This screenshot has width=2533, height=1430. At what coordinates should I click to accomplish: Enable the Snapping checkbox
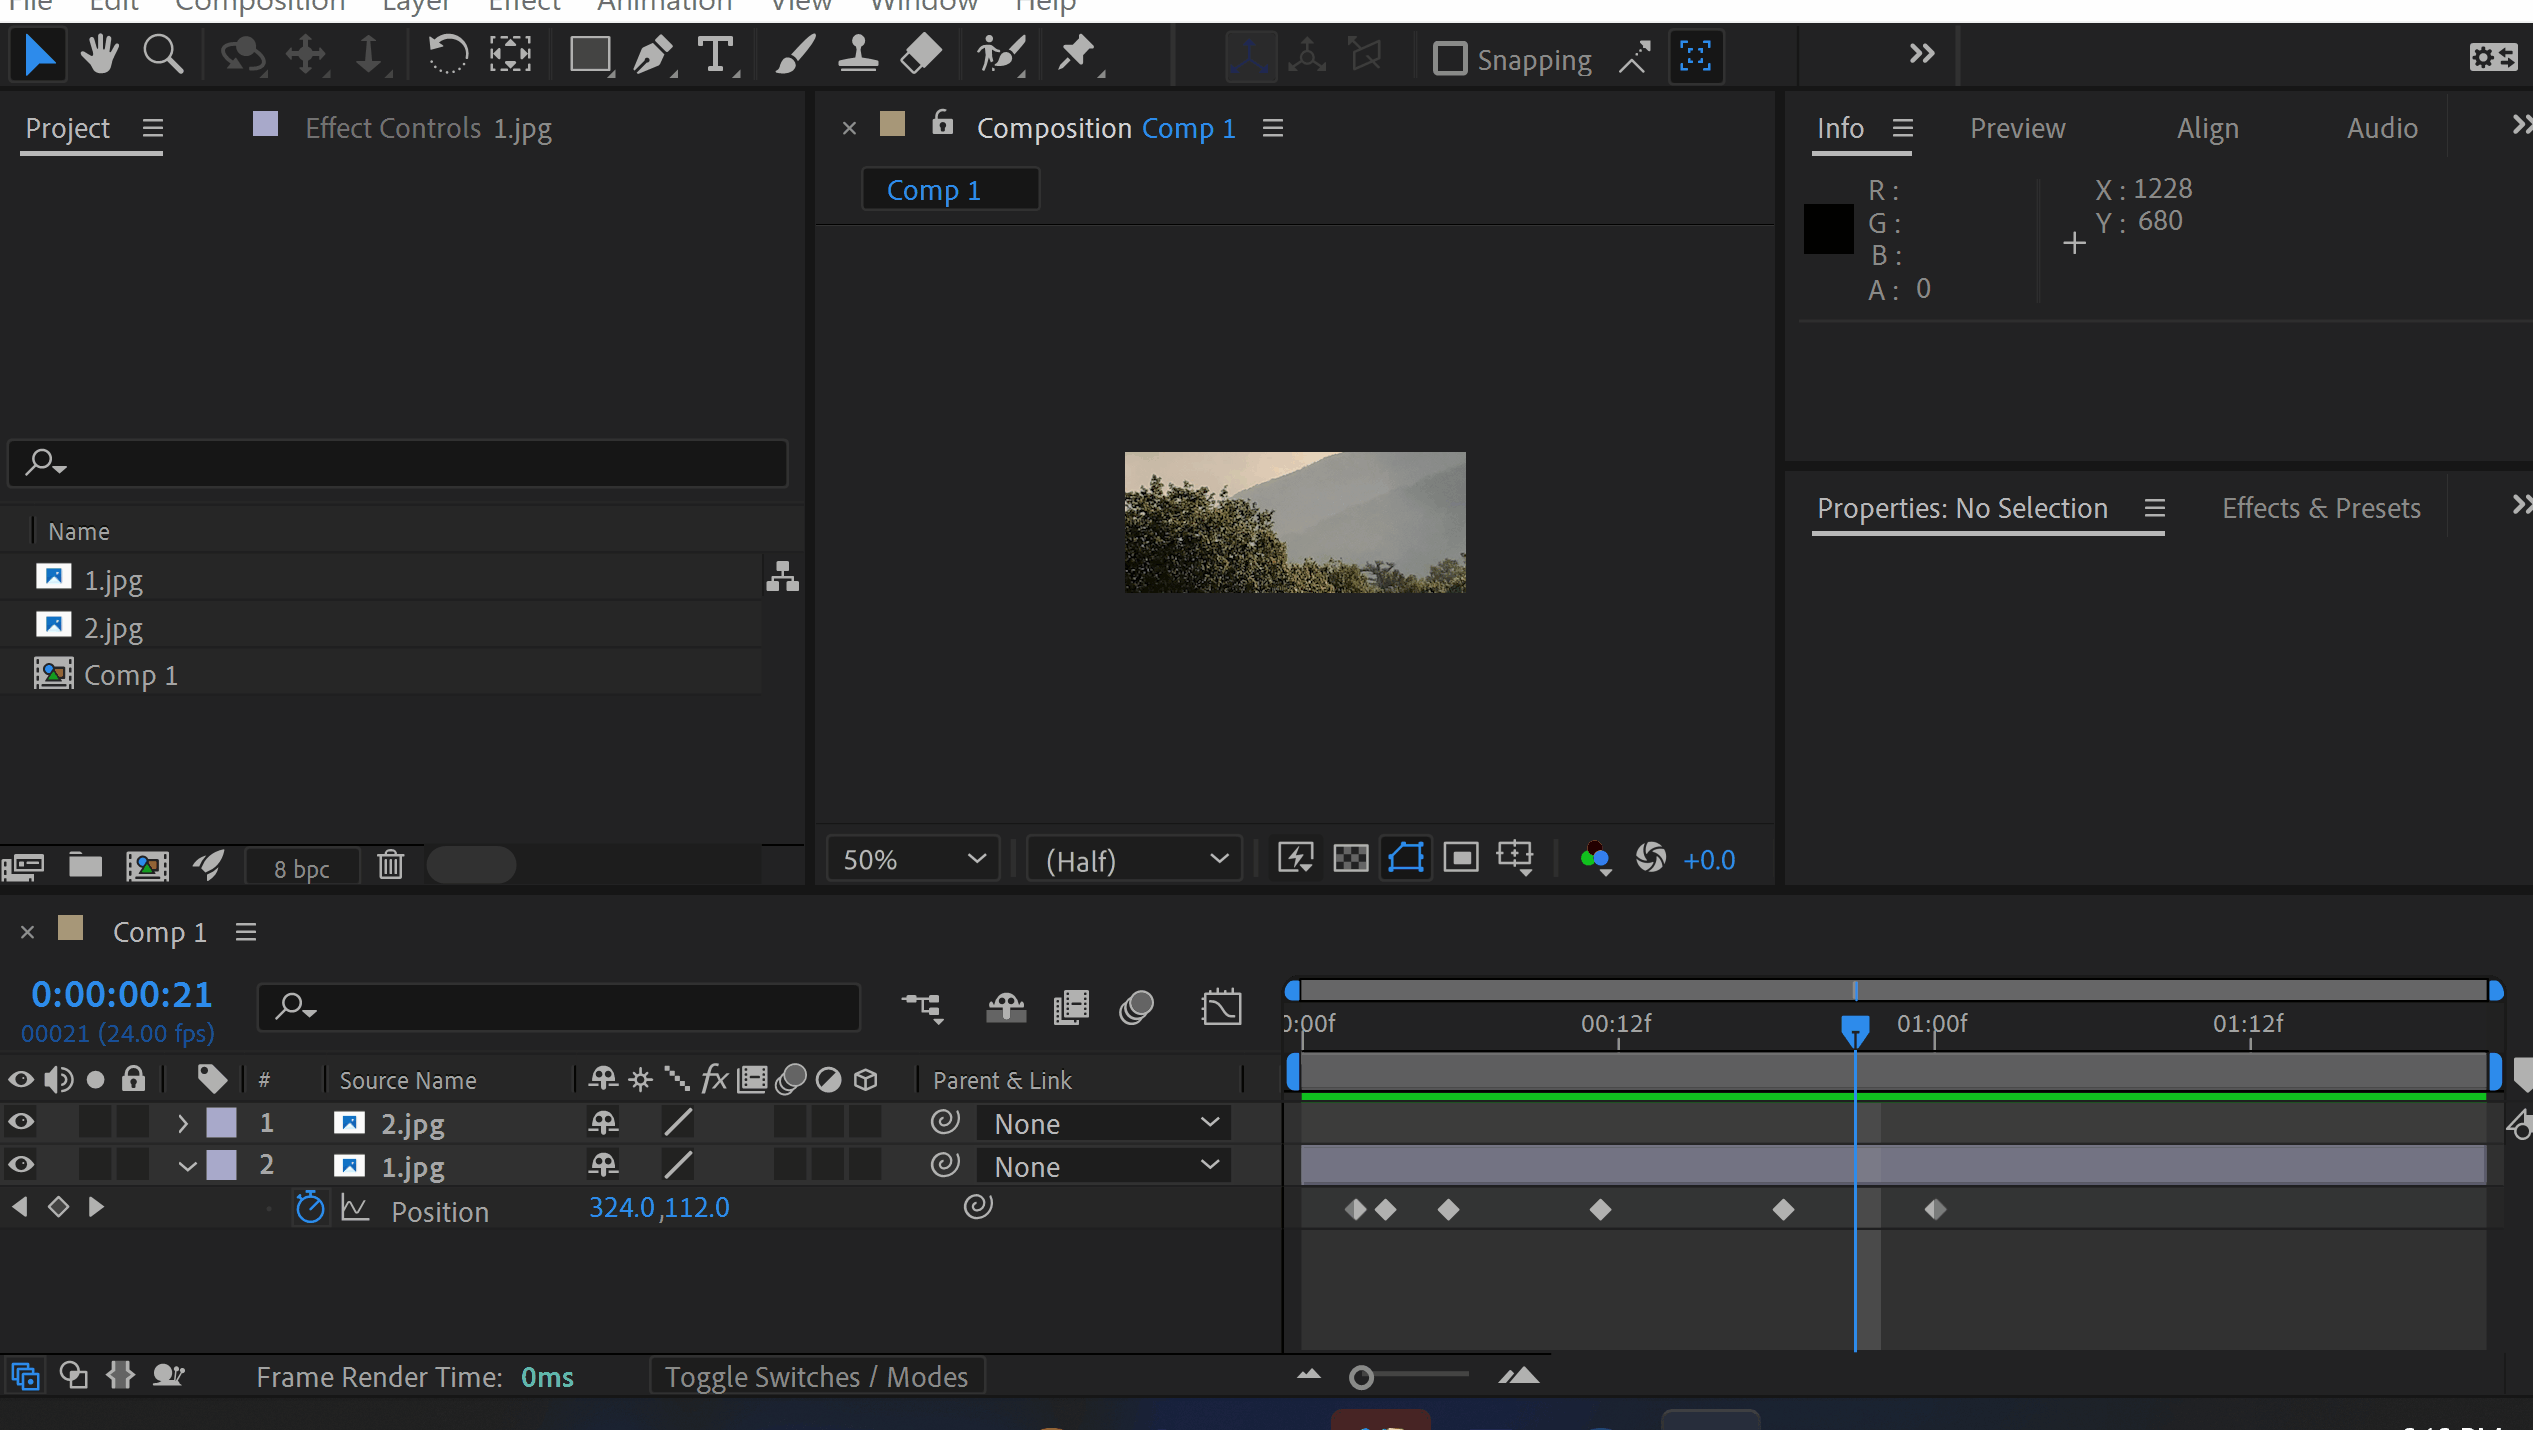[x=1449, y=59]
